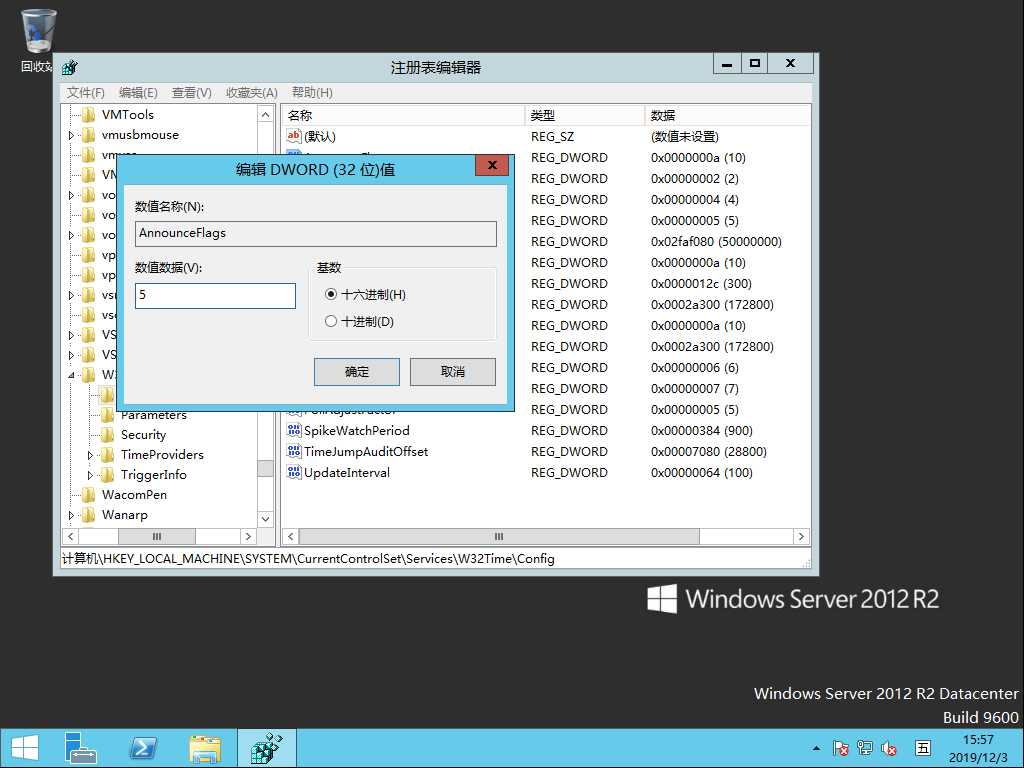Click the volume muted tray icon
This screenshot has height=768, width=1024.
[x=889, y=748]
